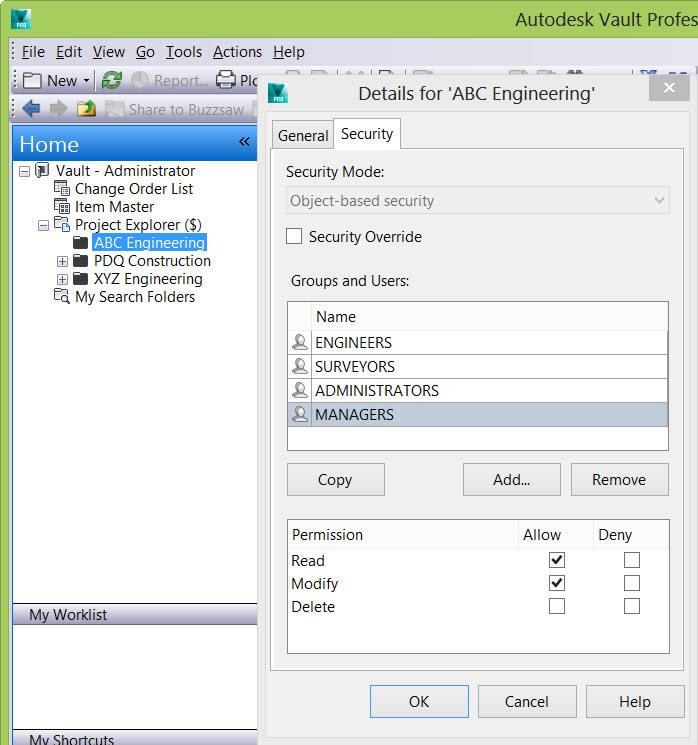The height and width of the screenshot is (745, 698).
Task: Select the Security tab
Action: point(367,134)
